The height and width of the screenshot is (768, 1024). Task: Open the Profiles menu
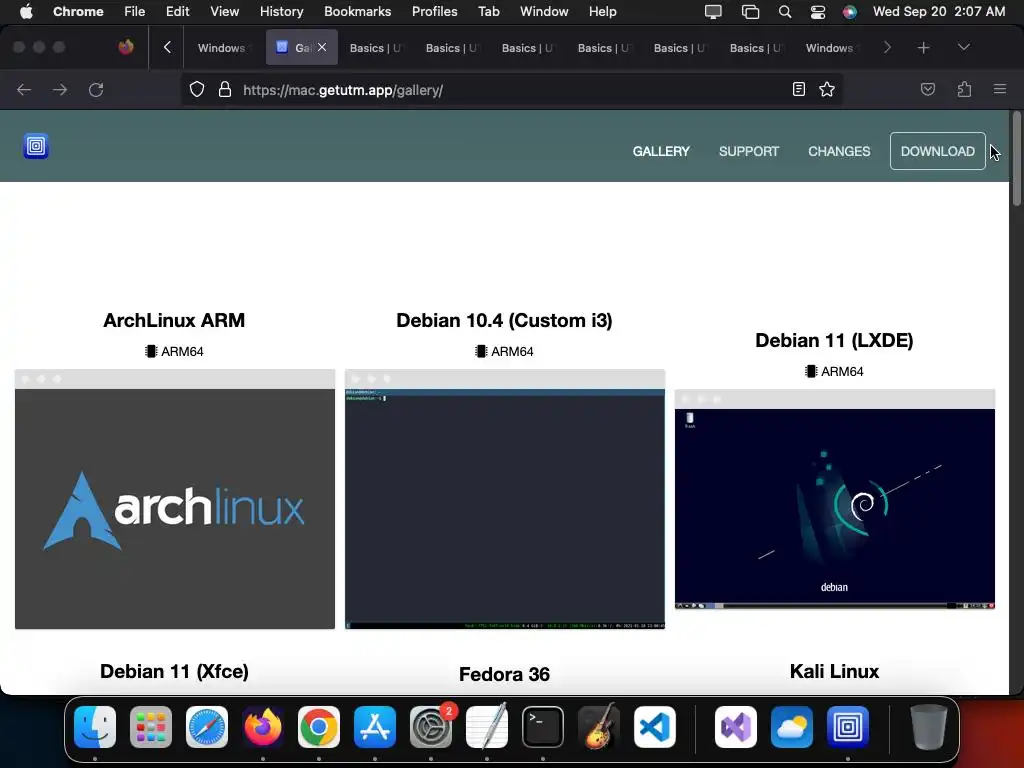434,11
